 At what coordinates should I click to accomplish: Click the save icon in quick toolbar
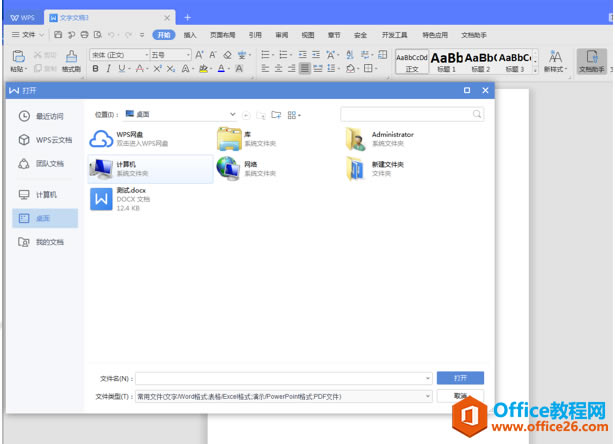click(x=58, y=35)
